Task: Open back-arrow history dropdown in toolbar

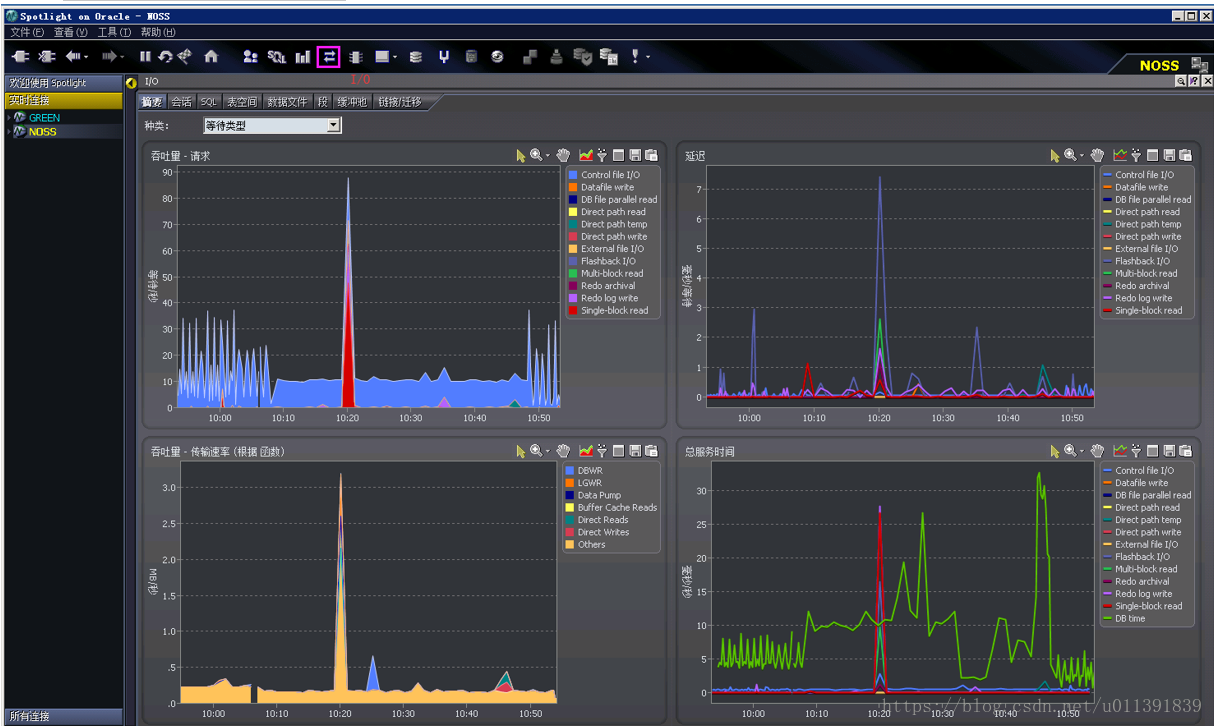Action: tap(86, 57)
